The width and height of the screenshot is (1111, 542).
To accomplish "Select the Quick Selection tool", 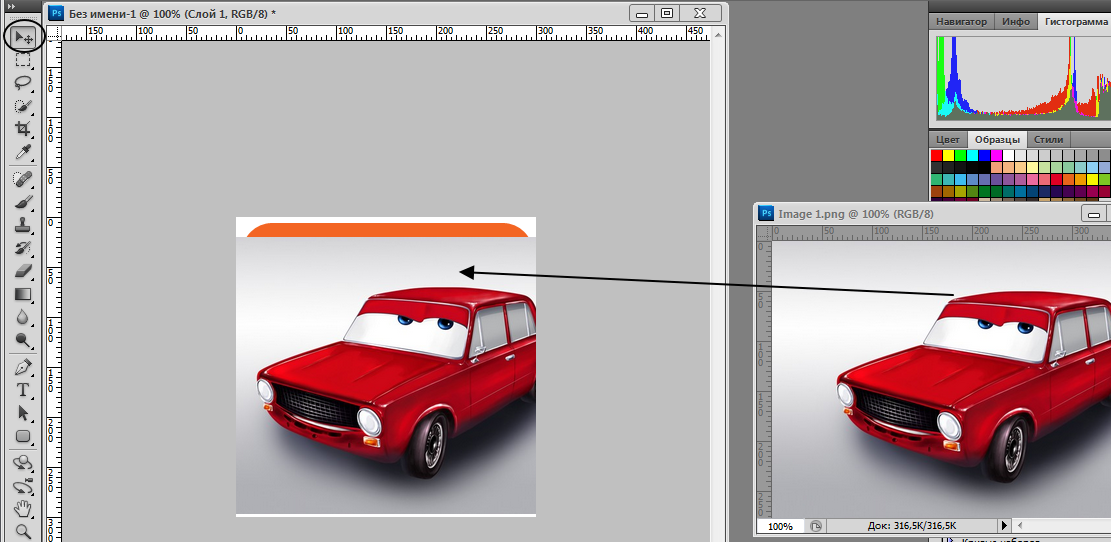I will 24,106.
